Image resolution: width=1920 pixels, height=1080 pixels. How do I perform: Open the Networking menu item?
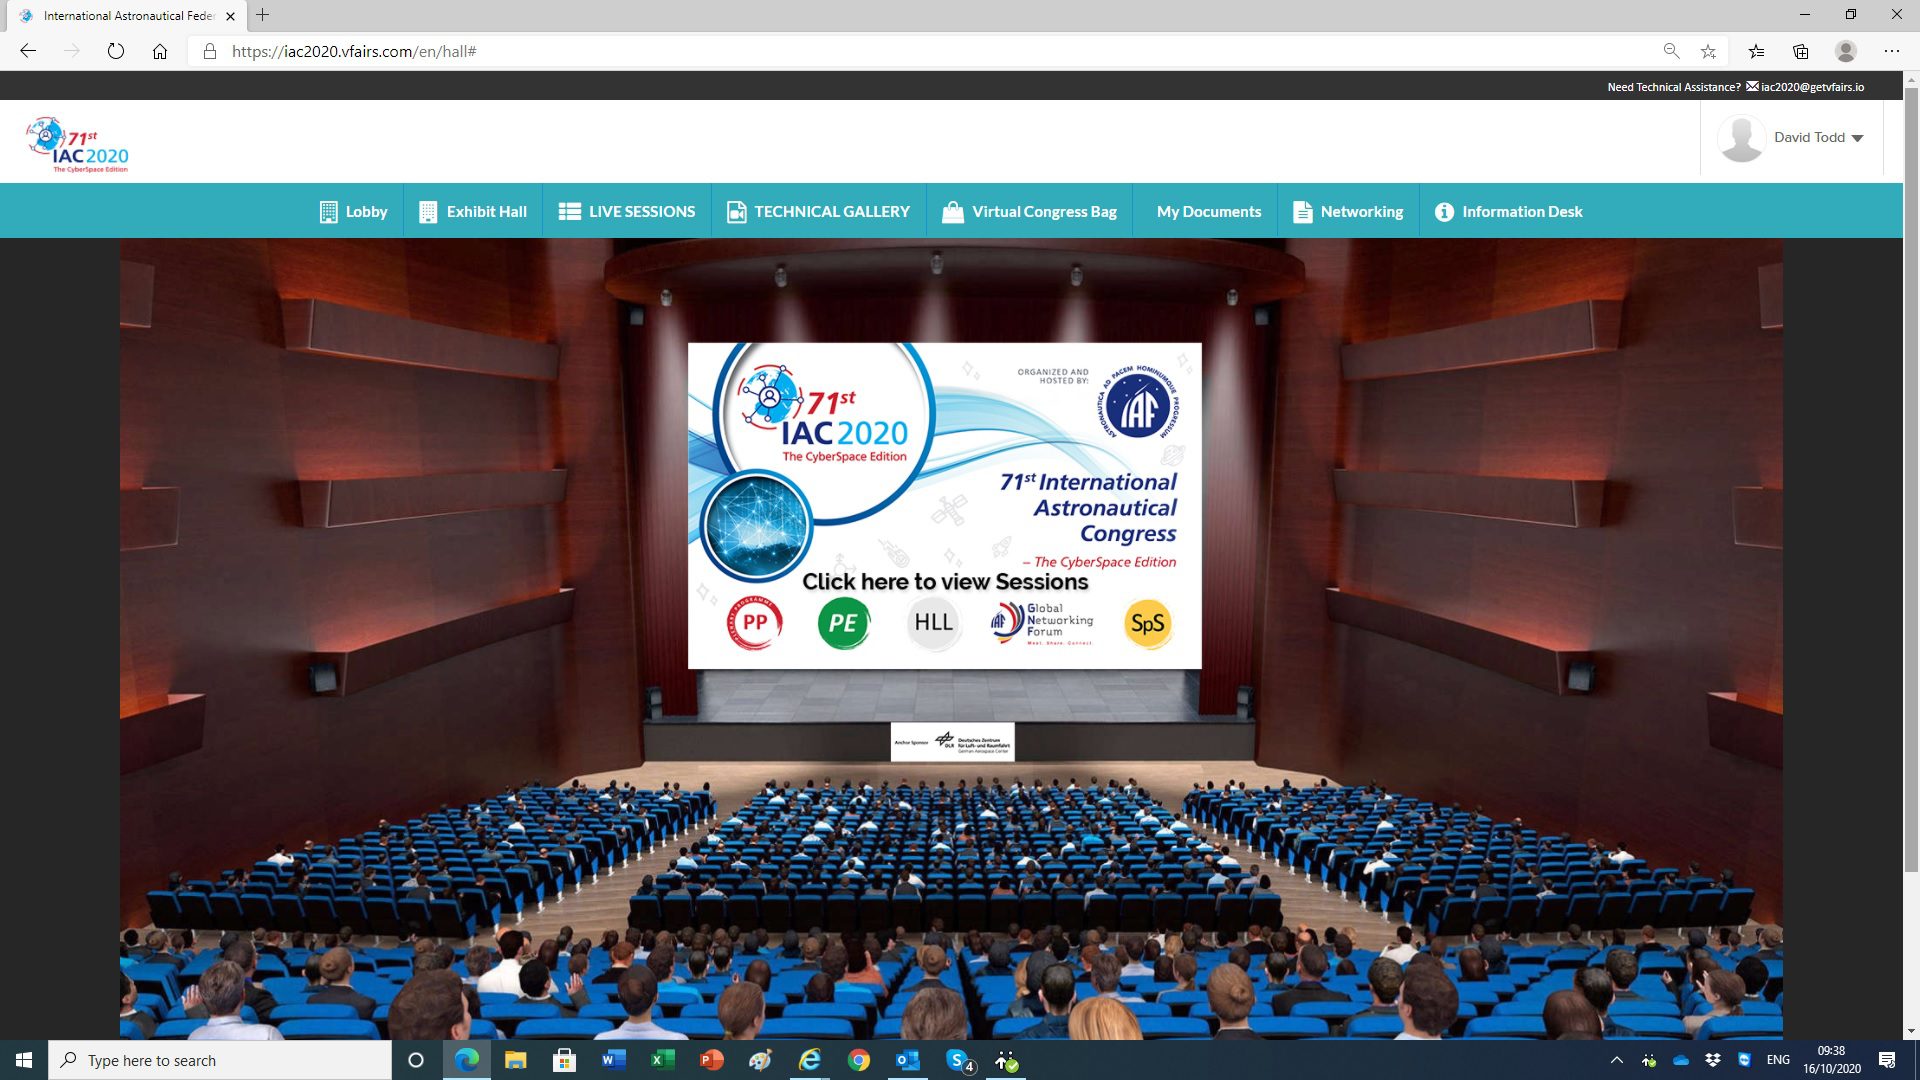(x=1348, y=211)
